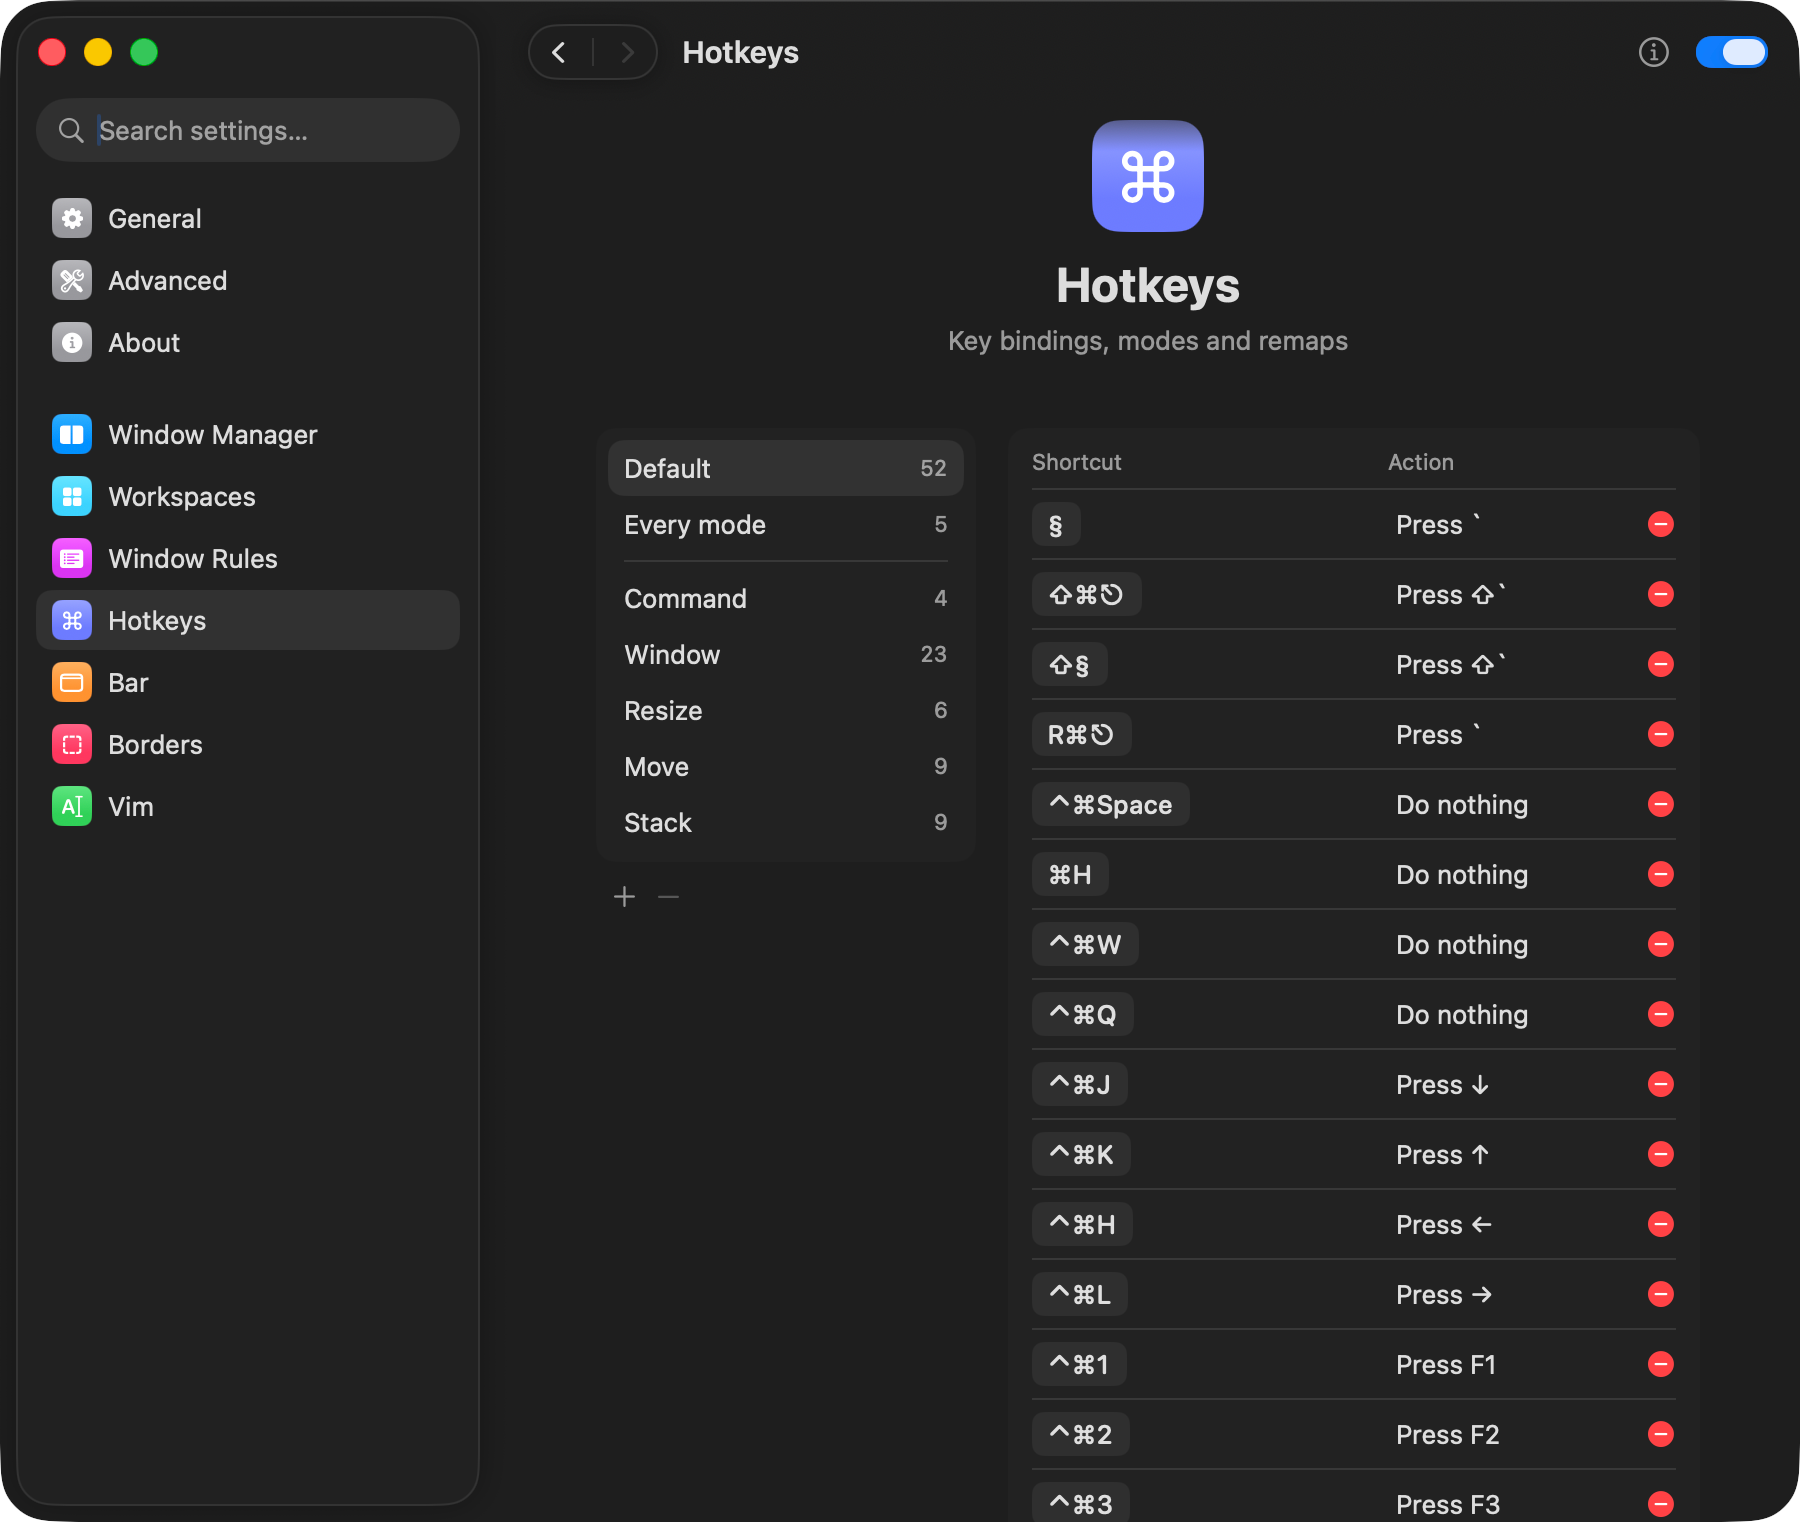This screenshot has width=1800, height=1522.
Task: Click the Do nothing action for ⌃⌘Space
Action: [1462, 804]
